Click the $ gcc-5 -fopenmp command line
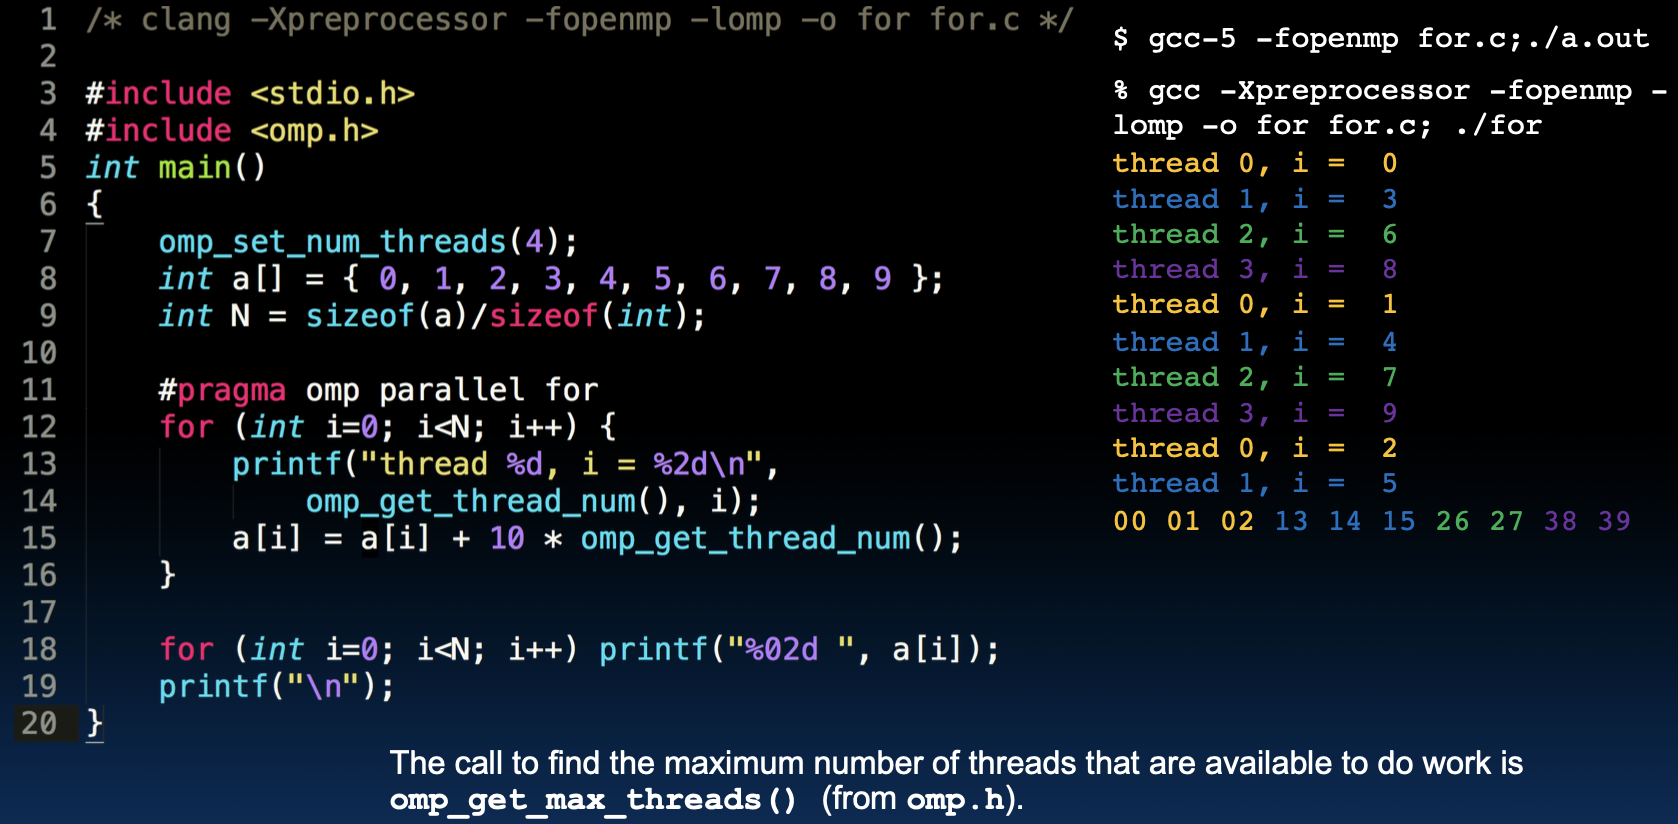 pyautogui.click(x=1380, y=39)
